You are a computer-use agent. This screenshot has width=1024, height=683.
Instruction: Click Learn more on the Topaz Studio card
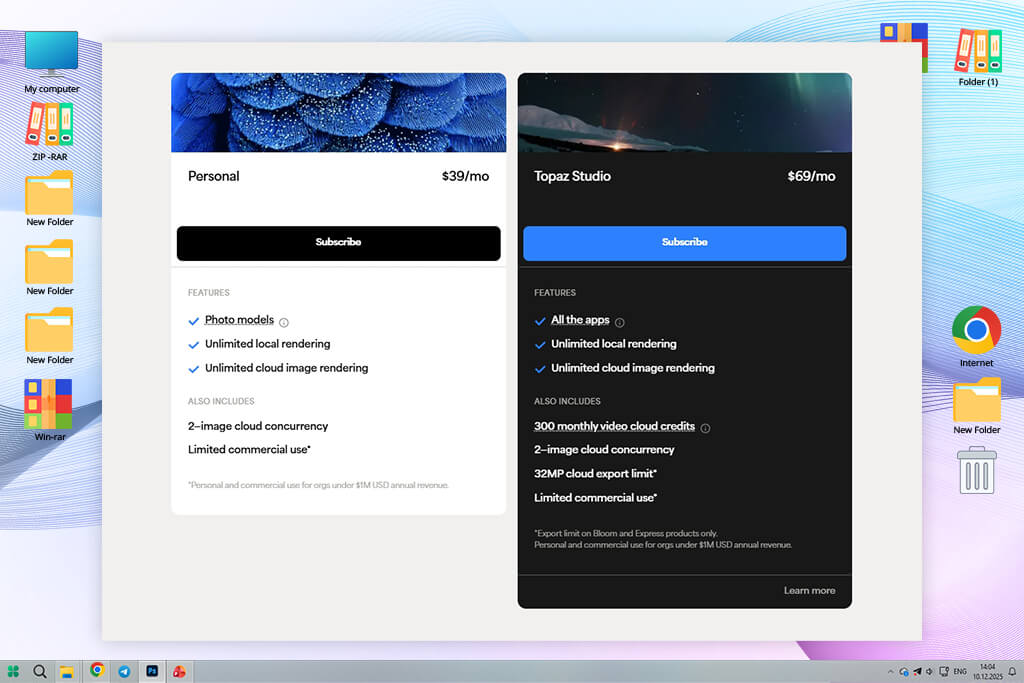(809, 590)
